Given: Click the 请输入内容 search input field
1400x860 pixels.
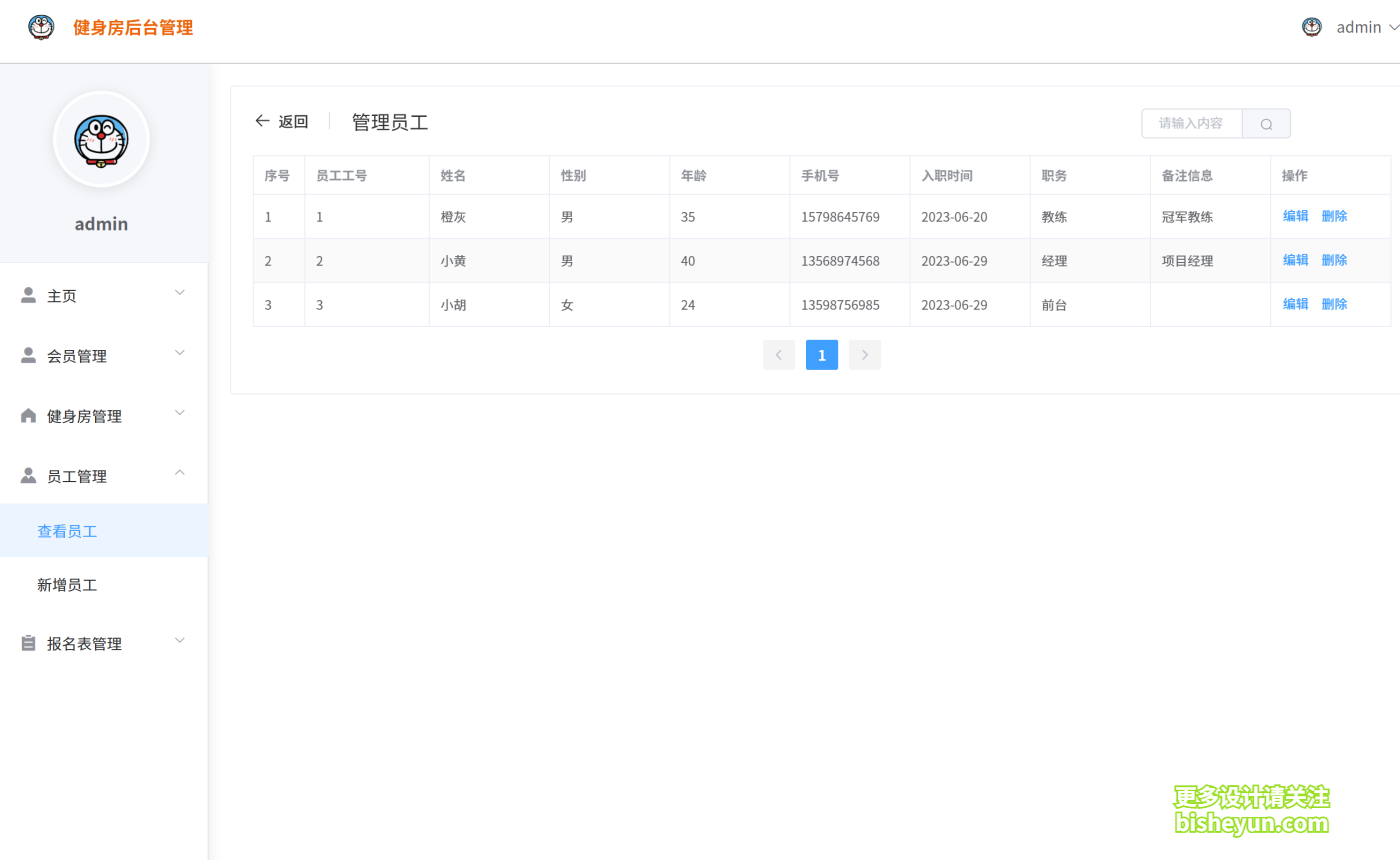Looking at the screenshot, I should click(x=1190, y=123).
